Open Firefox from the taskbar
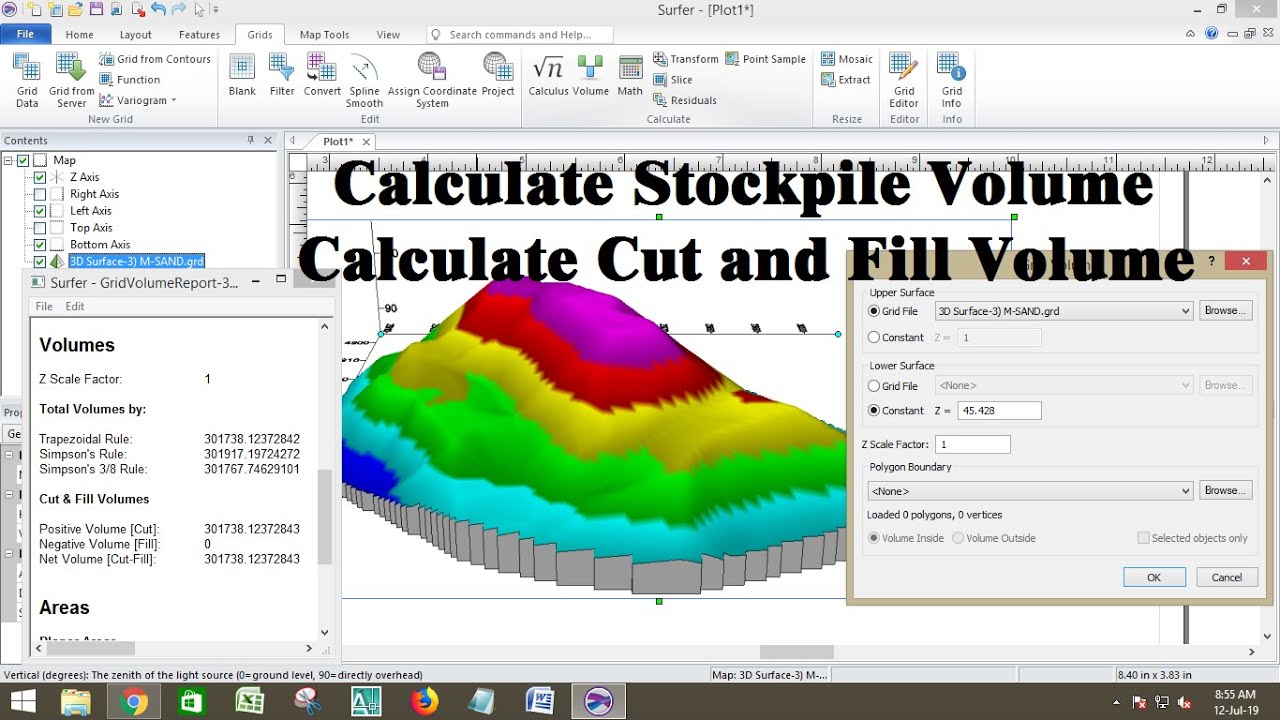Viewport: 1280px width, 720px height. click(424, 702)
